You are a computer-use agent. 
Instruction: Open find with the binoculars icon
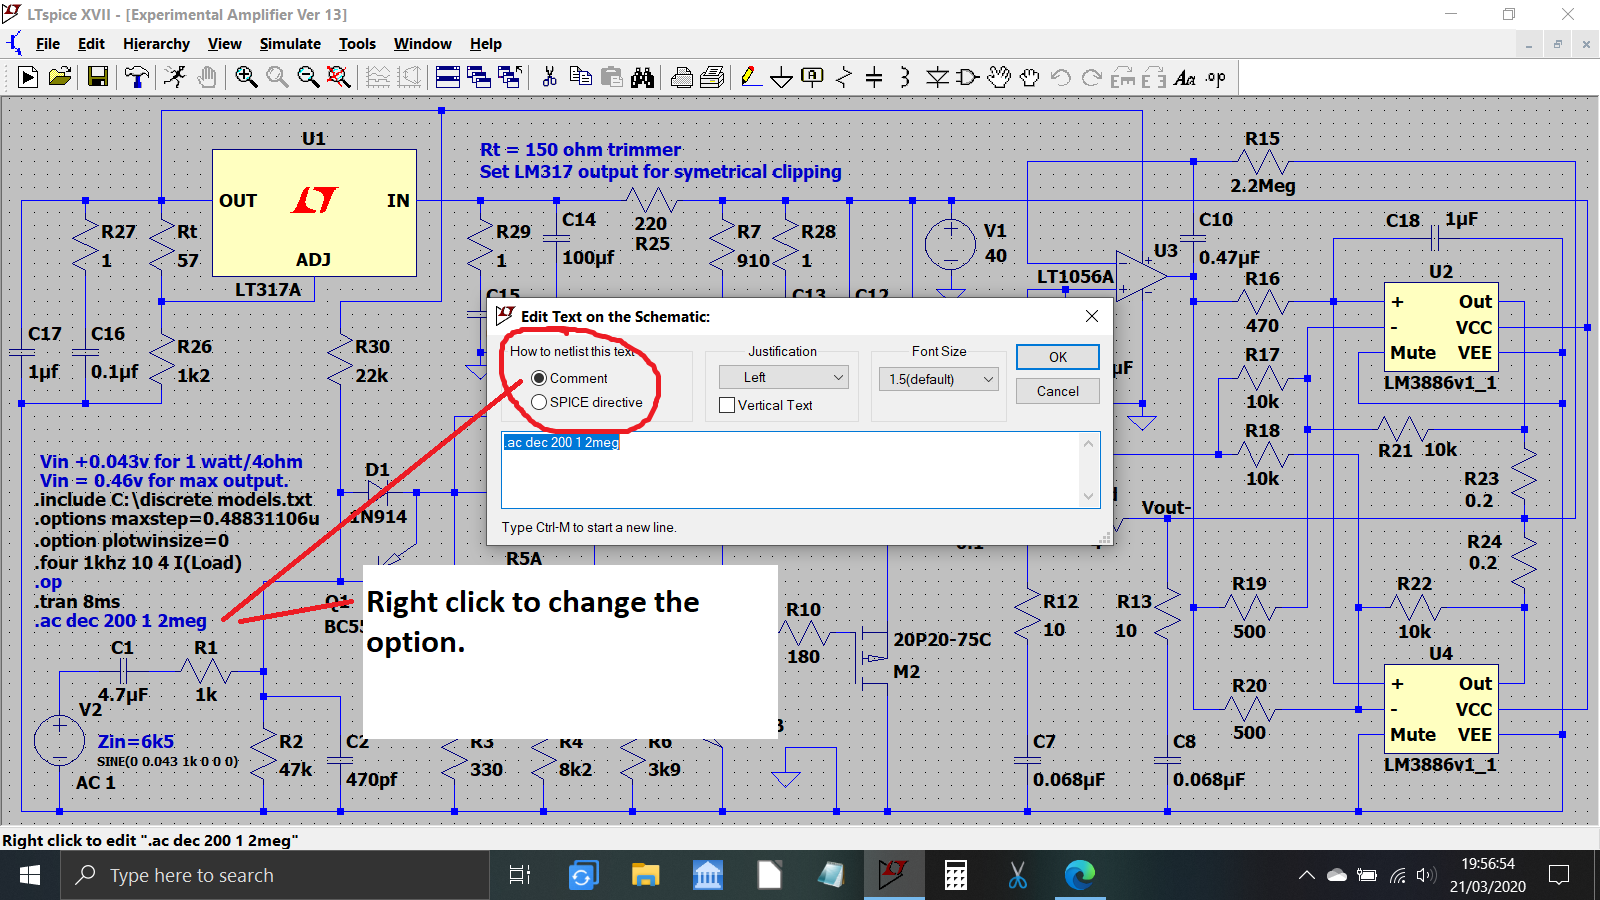point(642,77)
